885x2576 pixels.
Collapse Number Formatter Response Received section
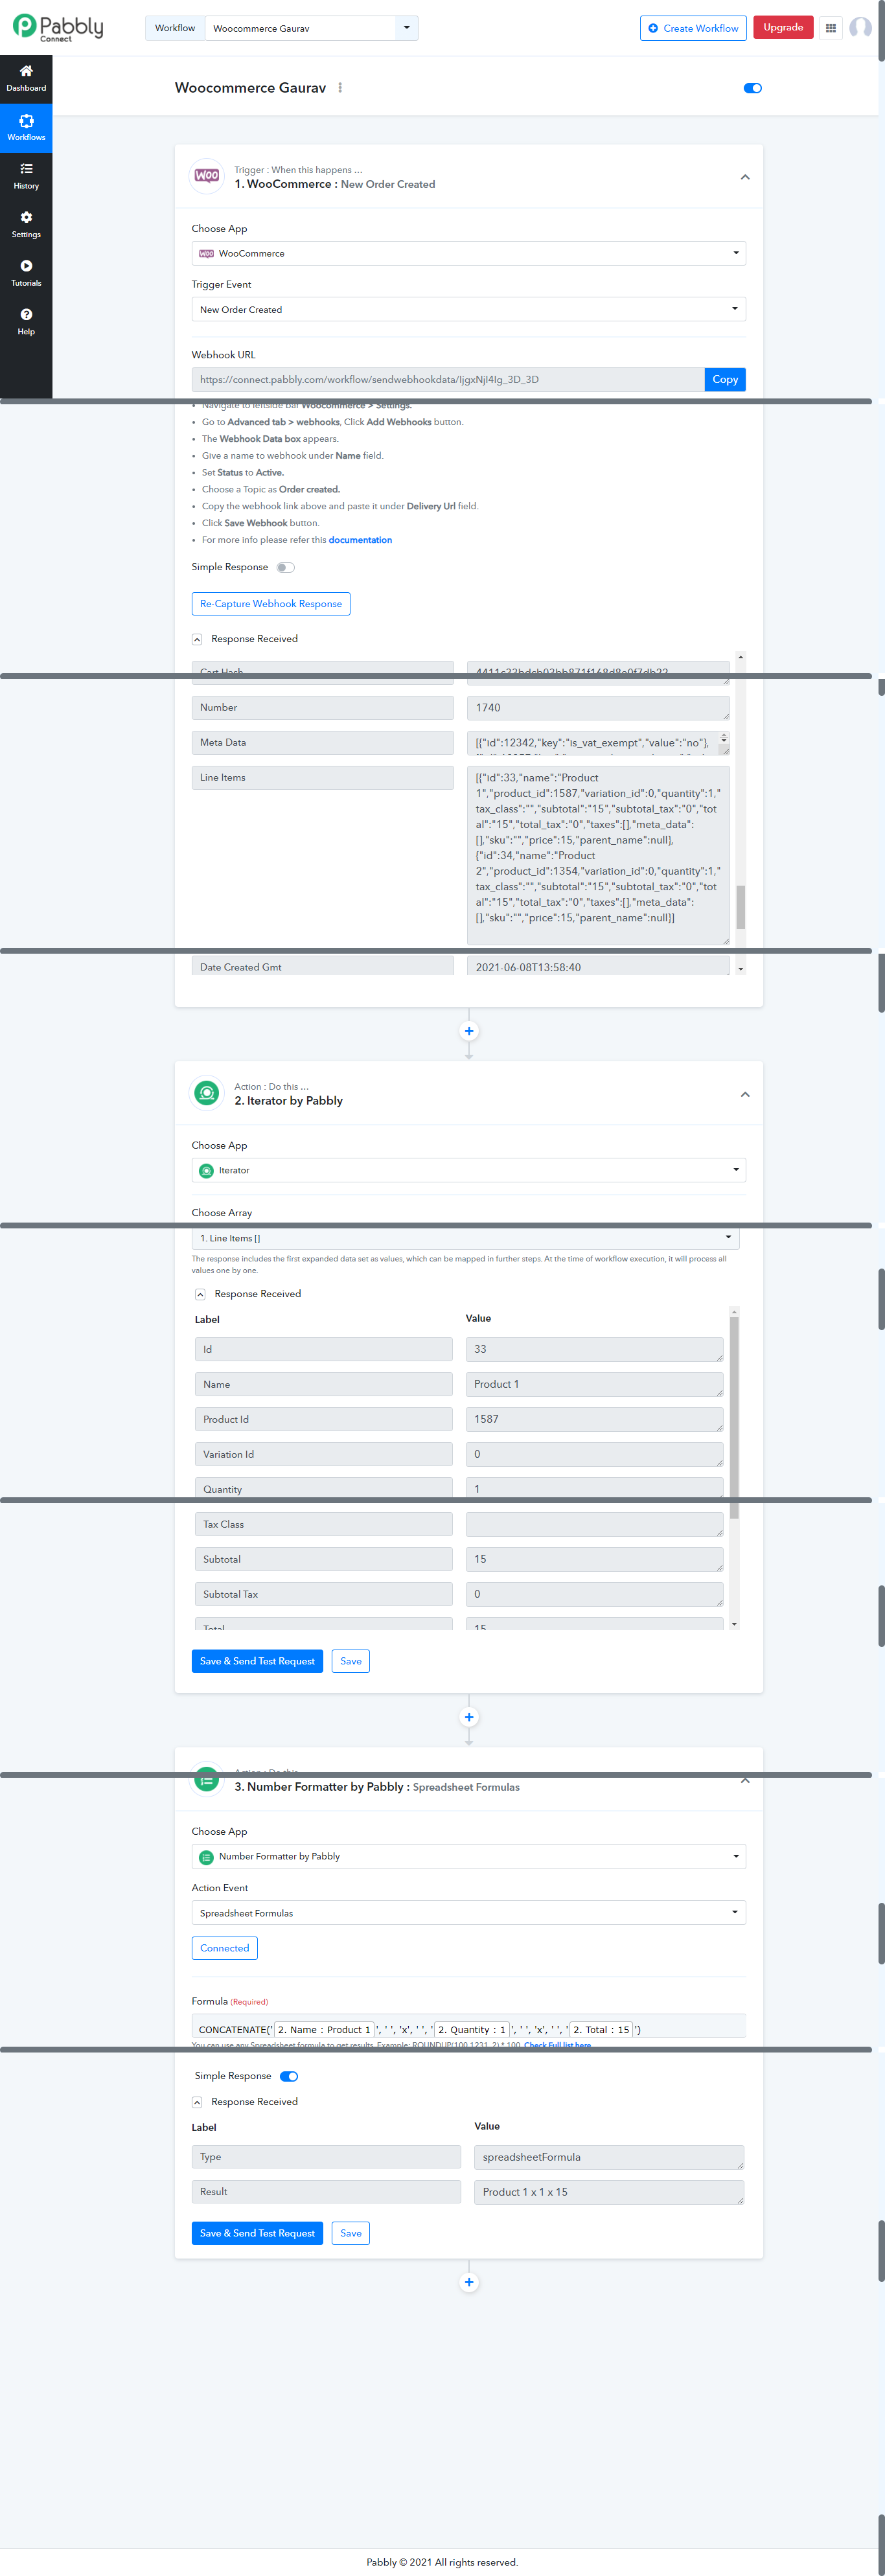(197, 2102)
